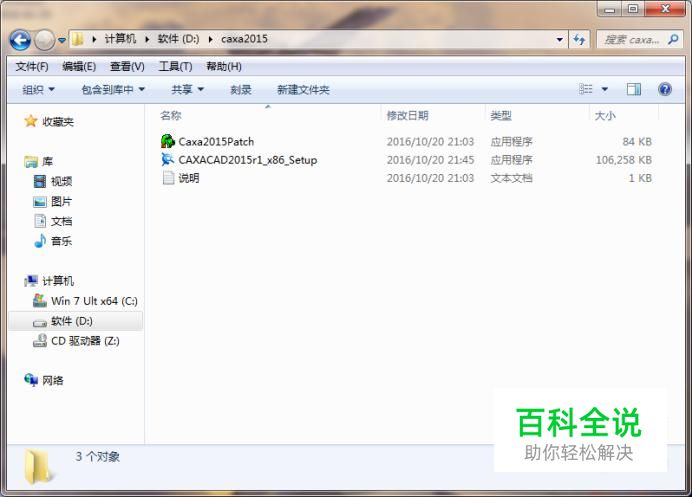The height and width of the screenshot is (497, 692).
Task: Open the 查看(V) menu
Action: click(127, 67)
